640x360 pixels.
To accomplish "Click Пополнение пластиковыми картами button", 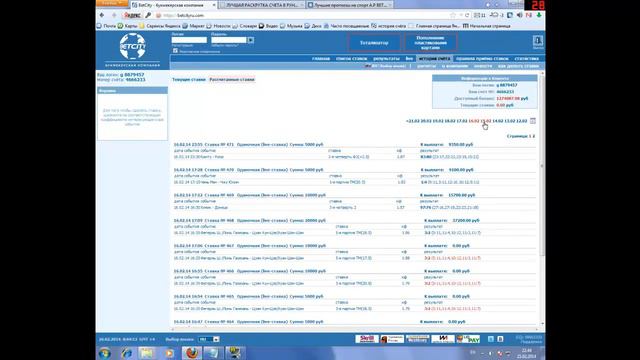I will point(431,42).
